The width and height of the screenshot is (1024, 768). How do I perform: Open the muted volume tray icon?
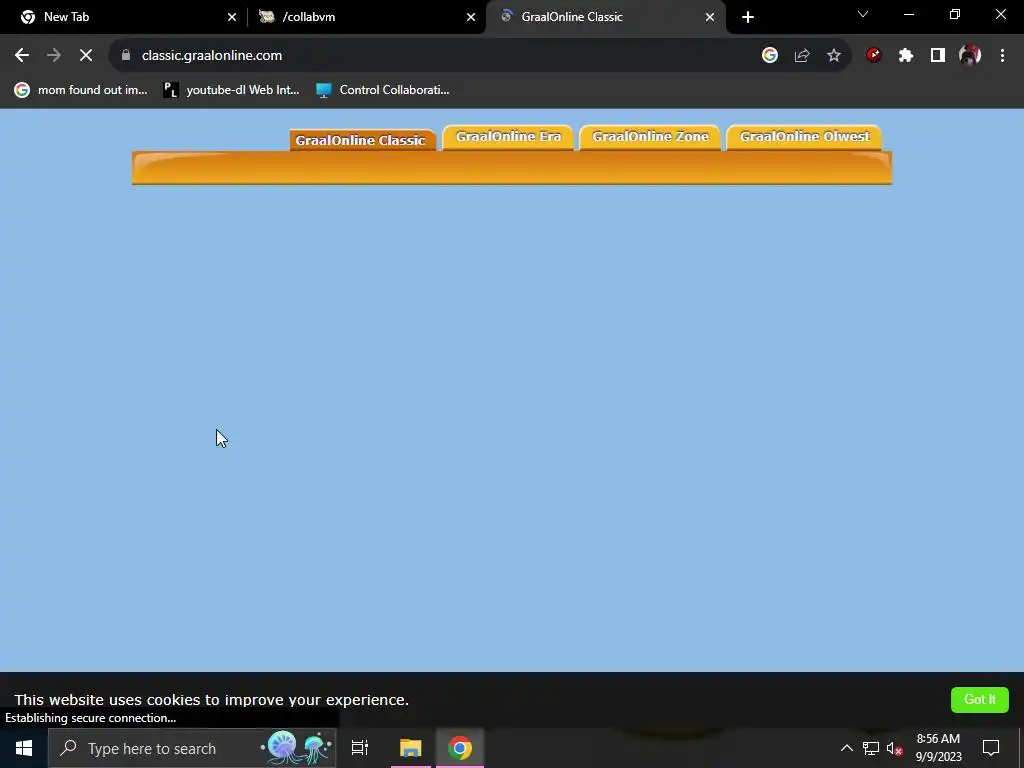click(895, 748)
